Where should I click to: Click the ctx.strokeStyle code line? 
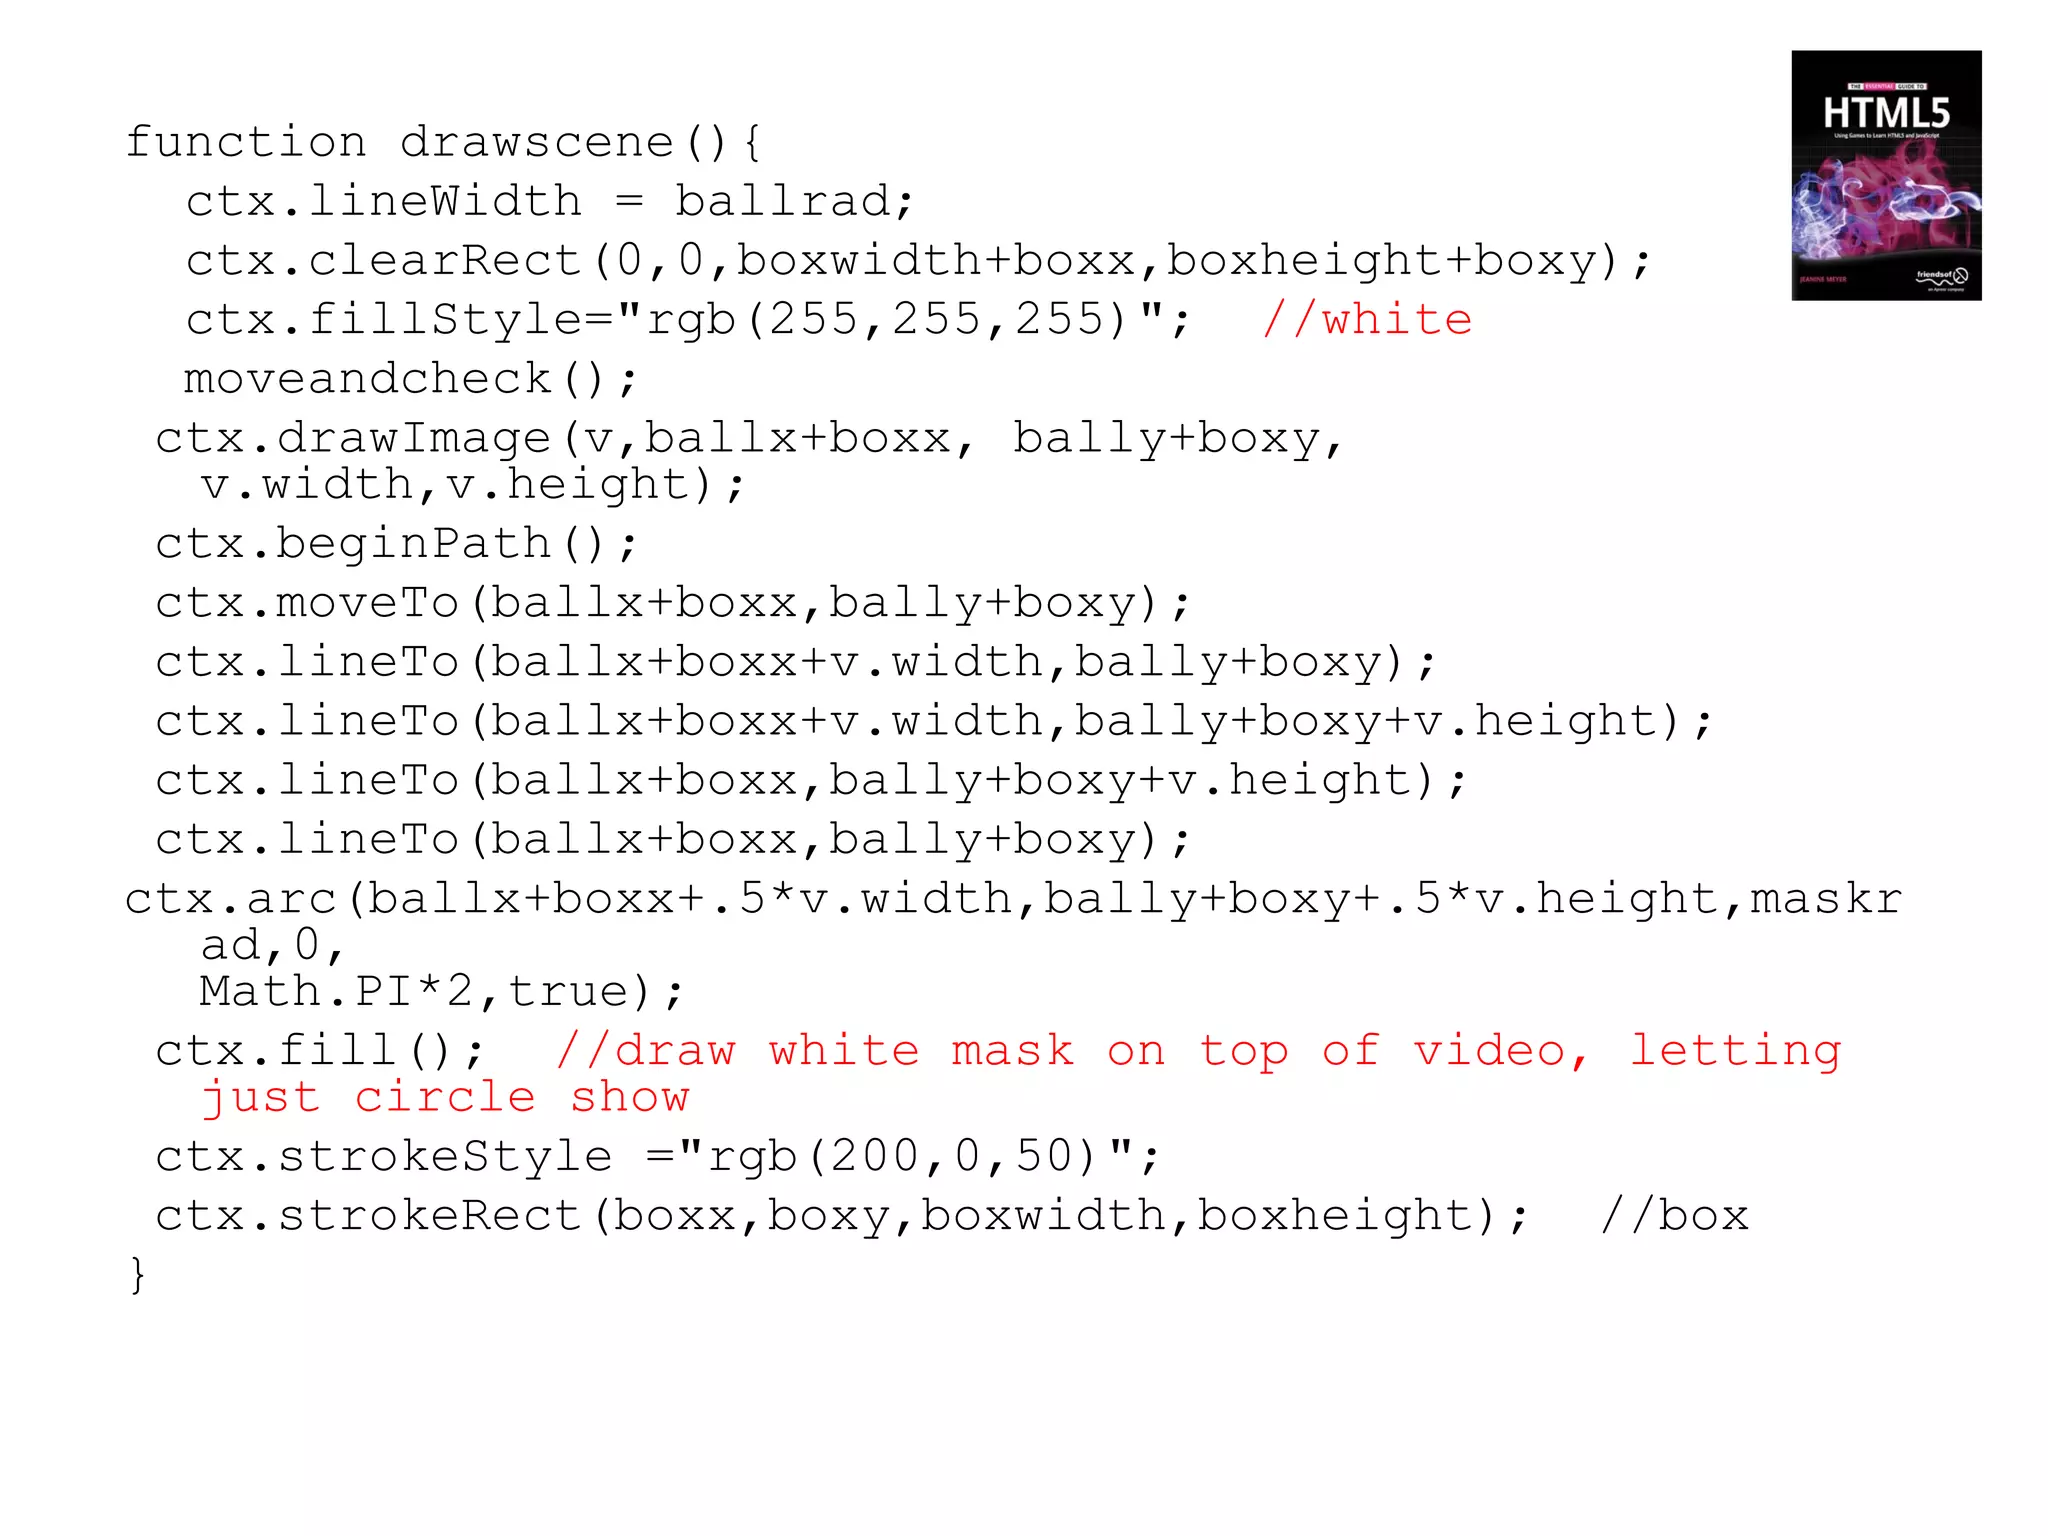[x=658, y=1156]
